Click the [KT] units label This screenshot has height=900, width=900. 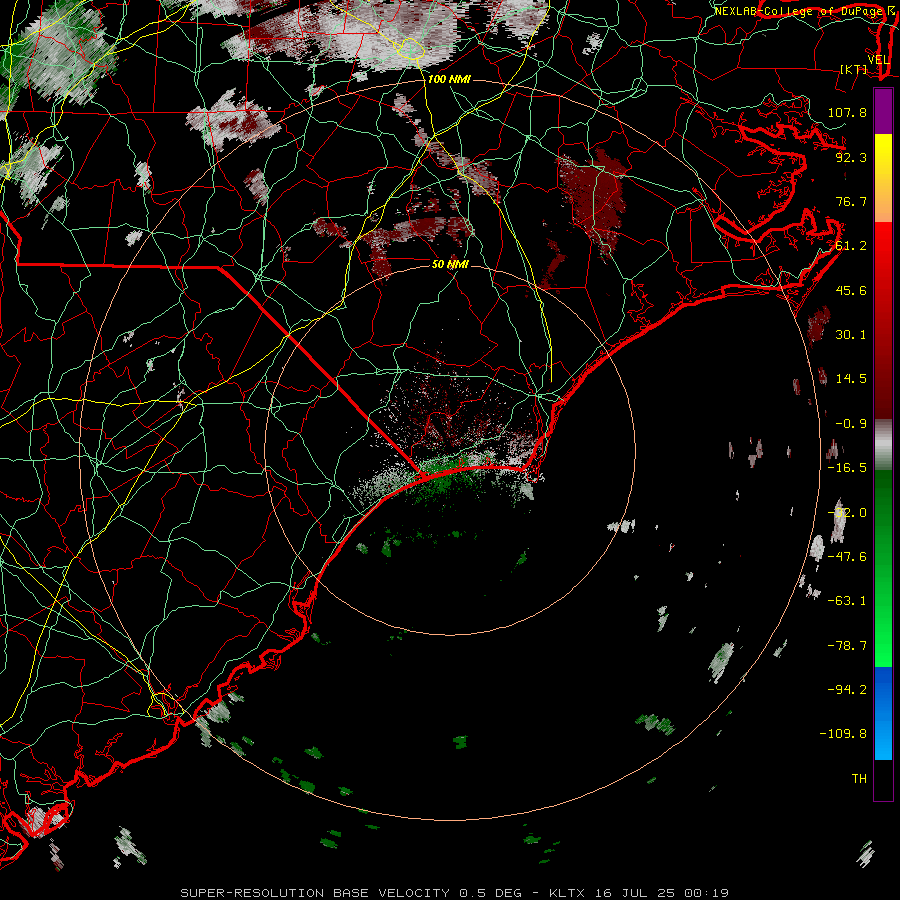click(x=854, y=70)
